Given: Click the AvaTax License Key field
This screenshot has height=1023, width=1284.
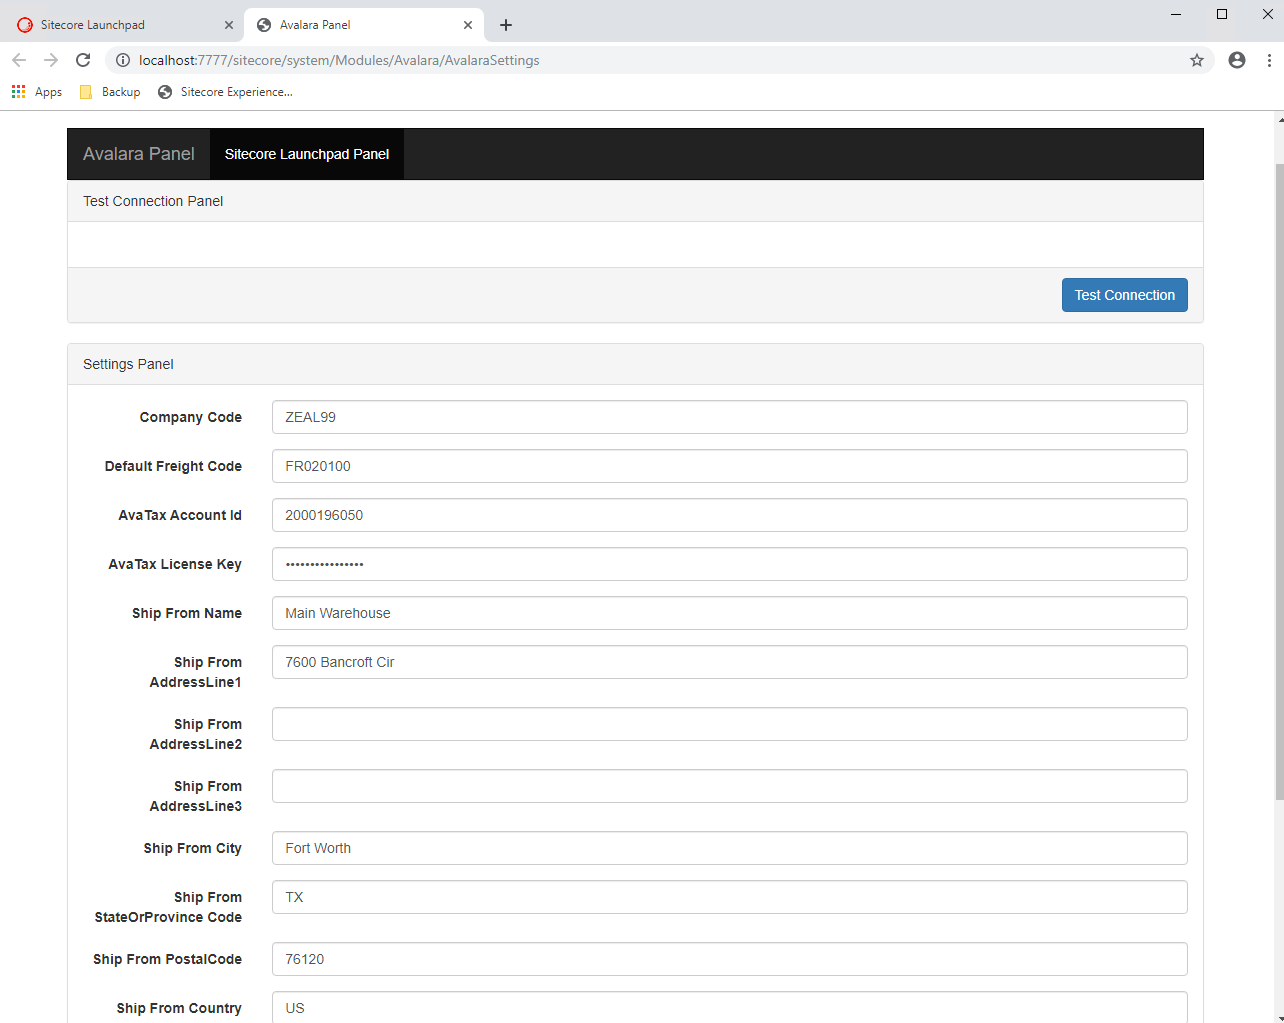Looking at the screenshot, I should pyautogui.click(x=730, y=564).
